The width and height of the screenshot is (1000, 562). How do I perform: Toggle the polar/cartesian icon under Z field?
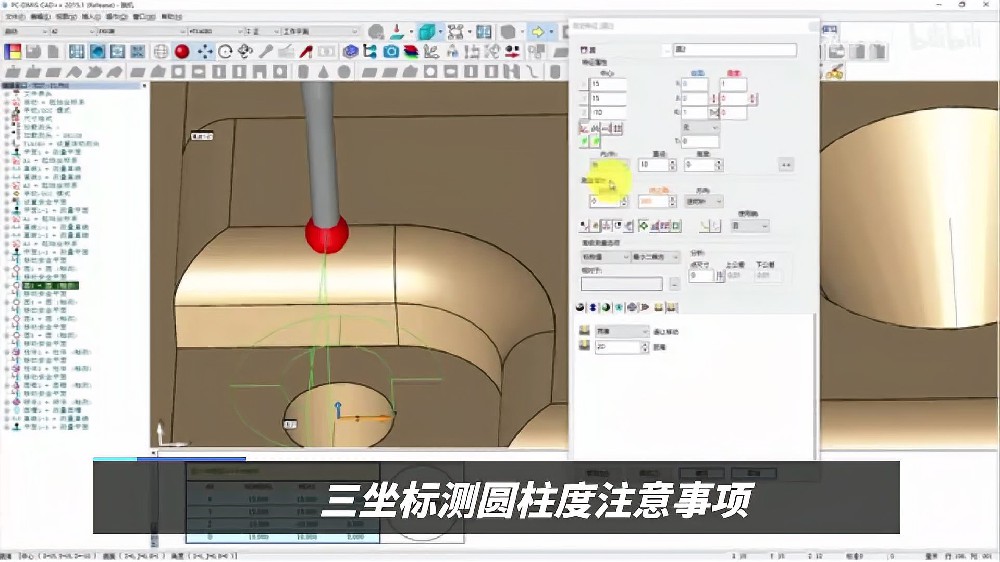click(x=584, y=128)
